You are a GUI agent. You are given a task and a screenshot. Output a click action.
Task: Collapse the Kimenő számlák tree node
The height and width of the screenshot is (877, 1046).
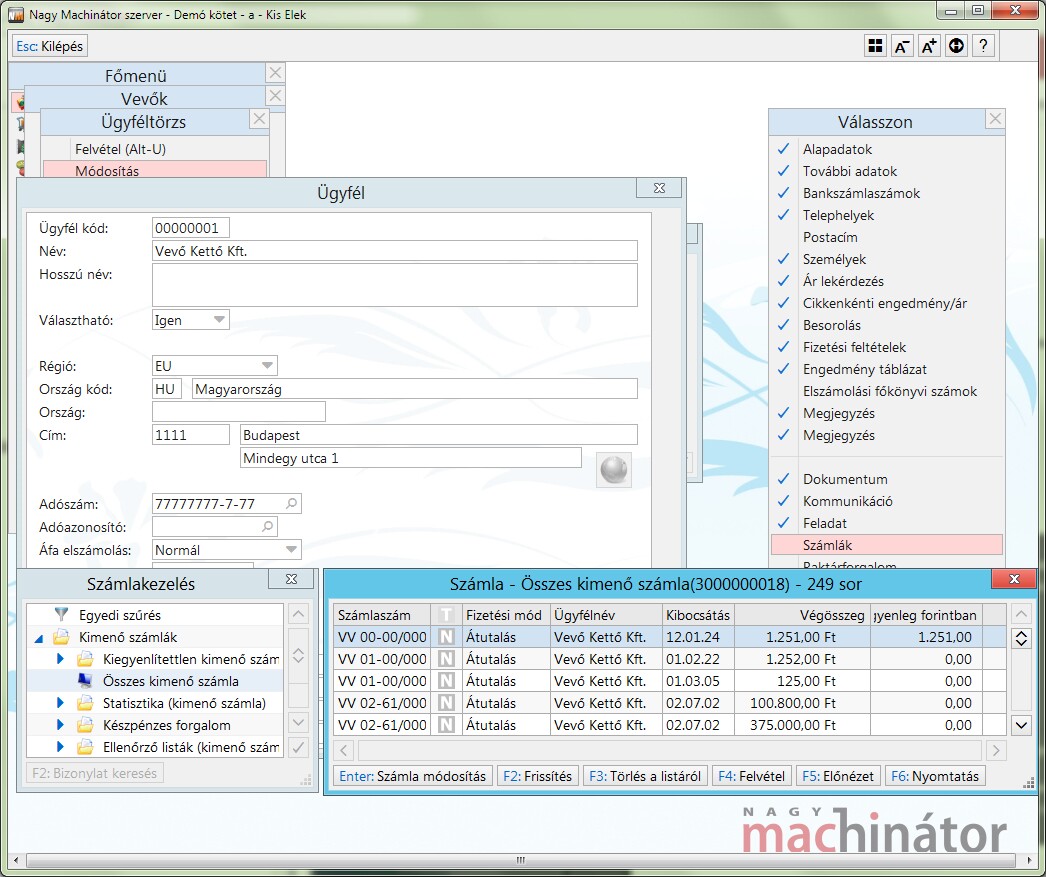pos(39,638)
